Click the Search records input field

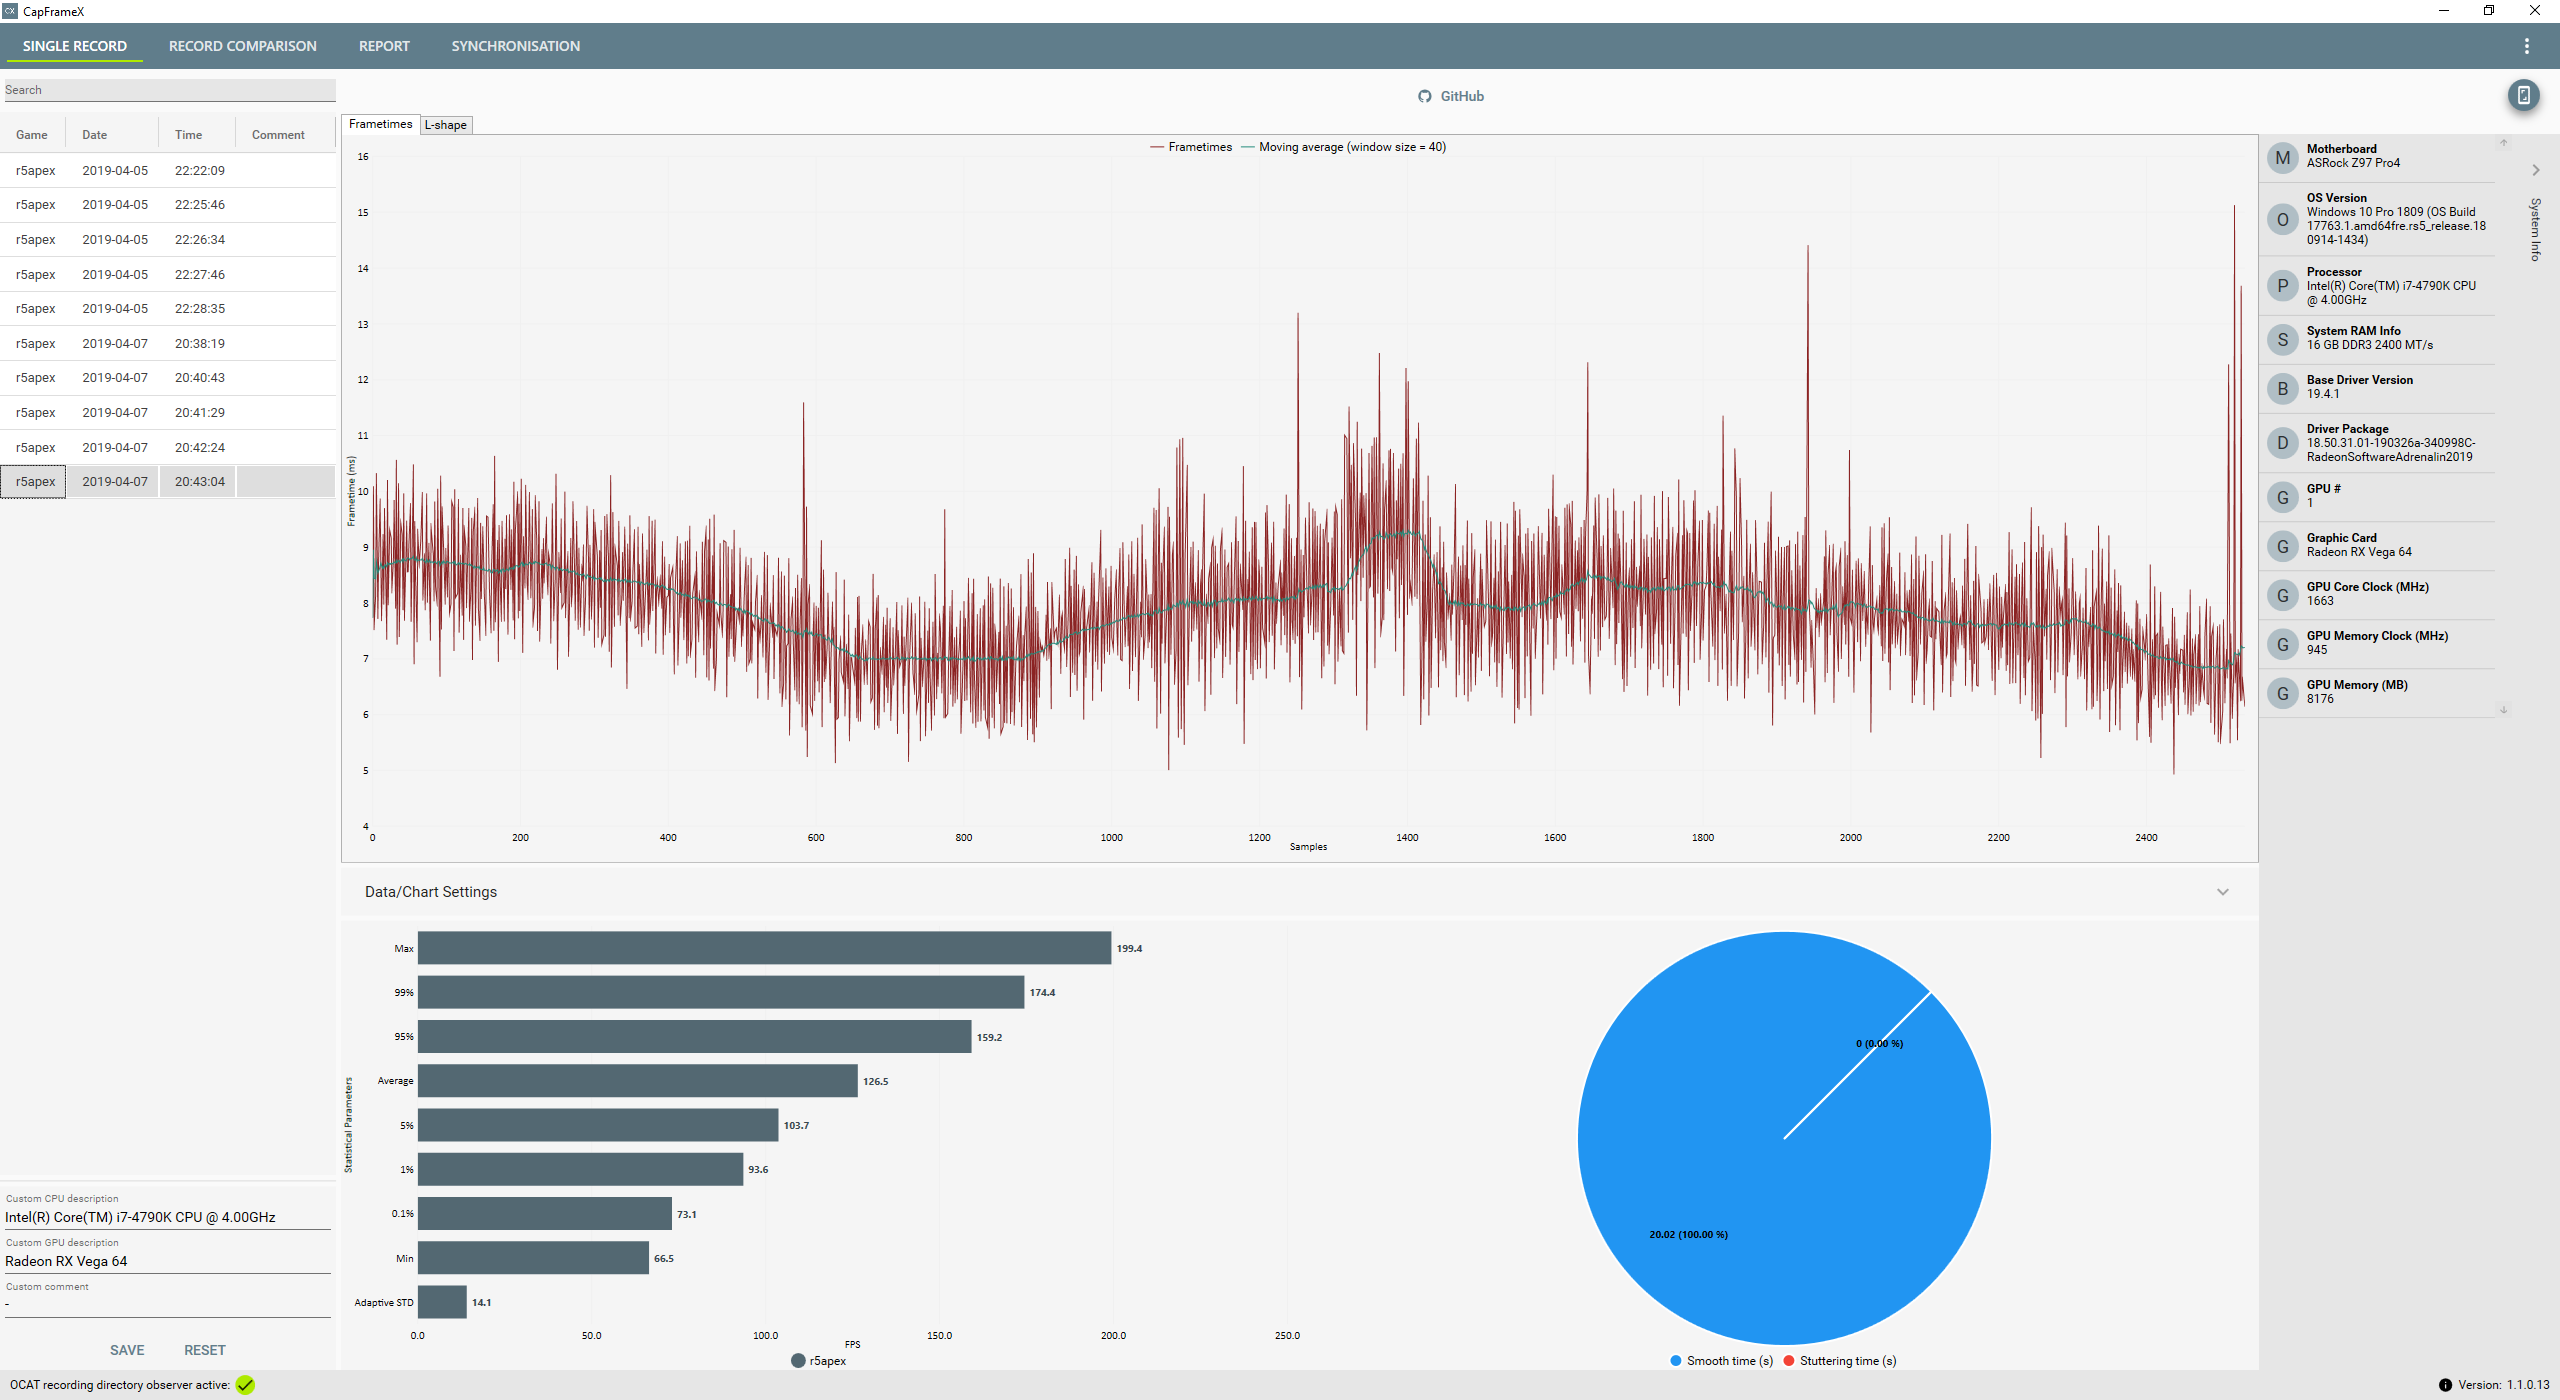168,90
